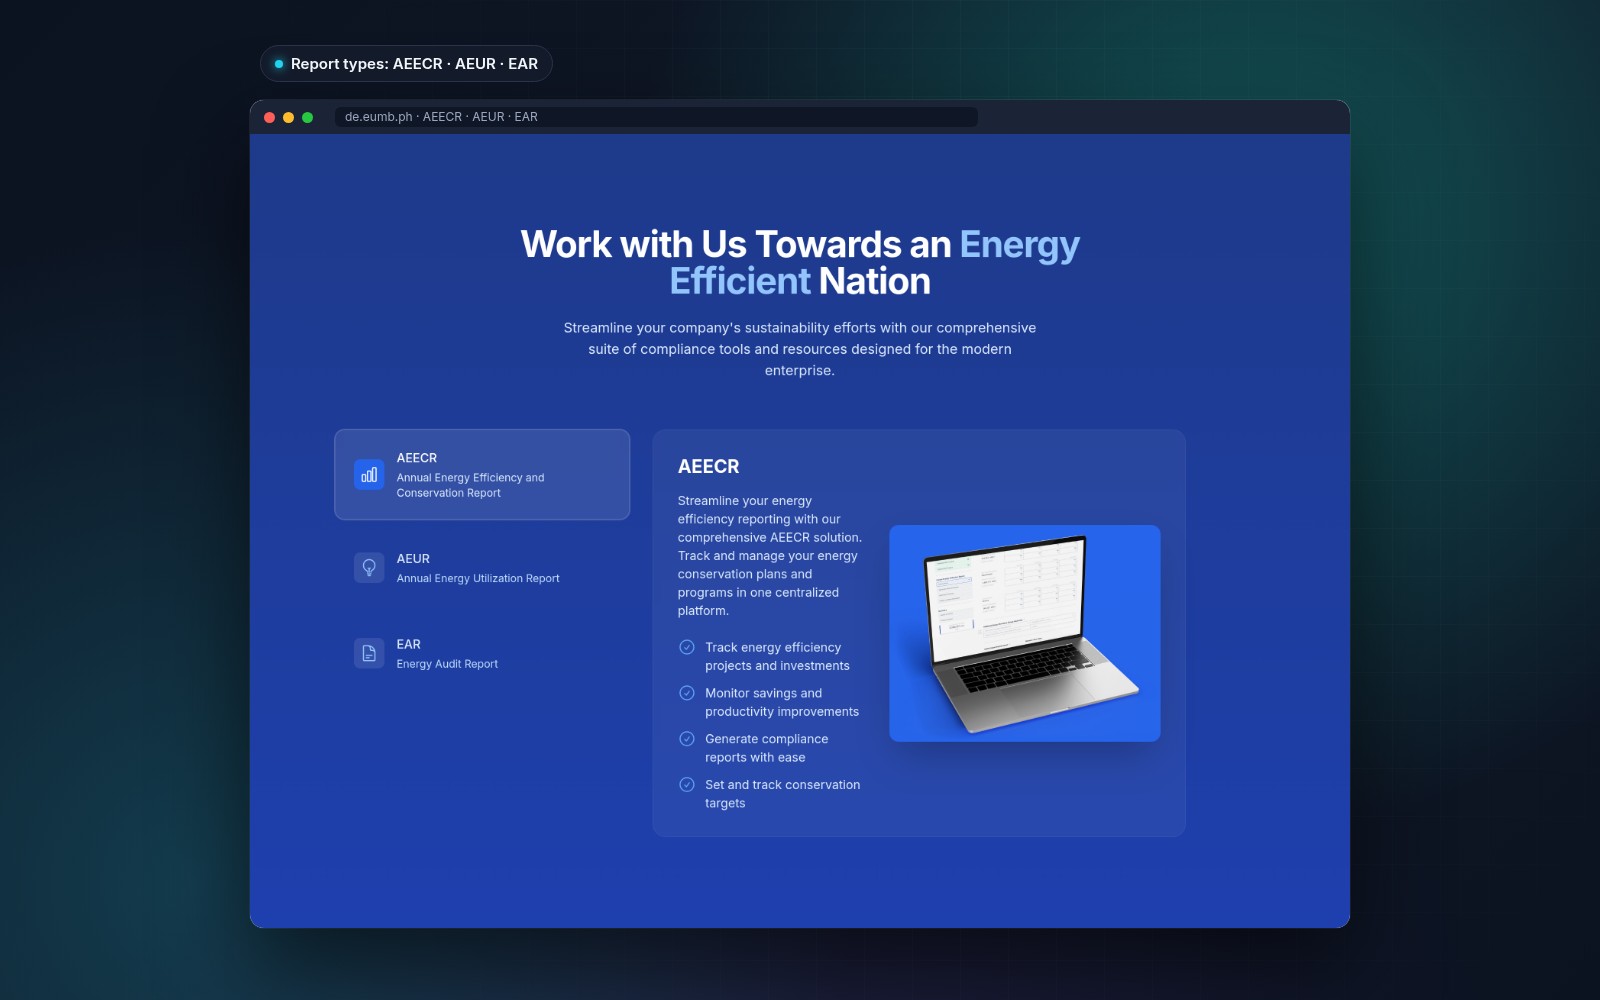The image size is (1600, 1000).
Task: Click the AEECR panel heading
Action: 709,467
